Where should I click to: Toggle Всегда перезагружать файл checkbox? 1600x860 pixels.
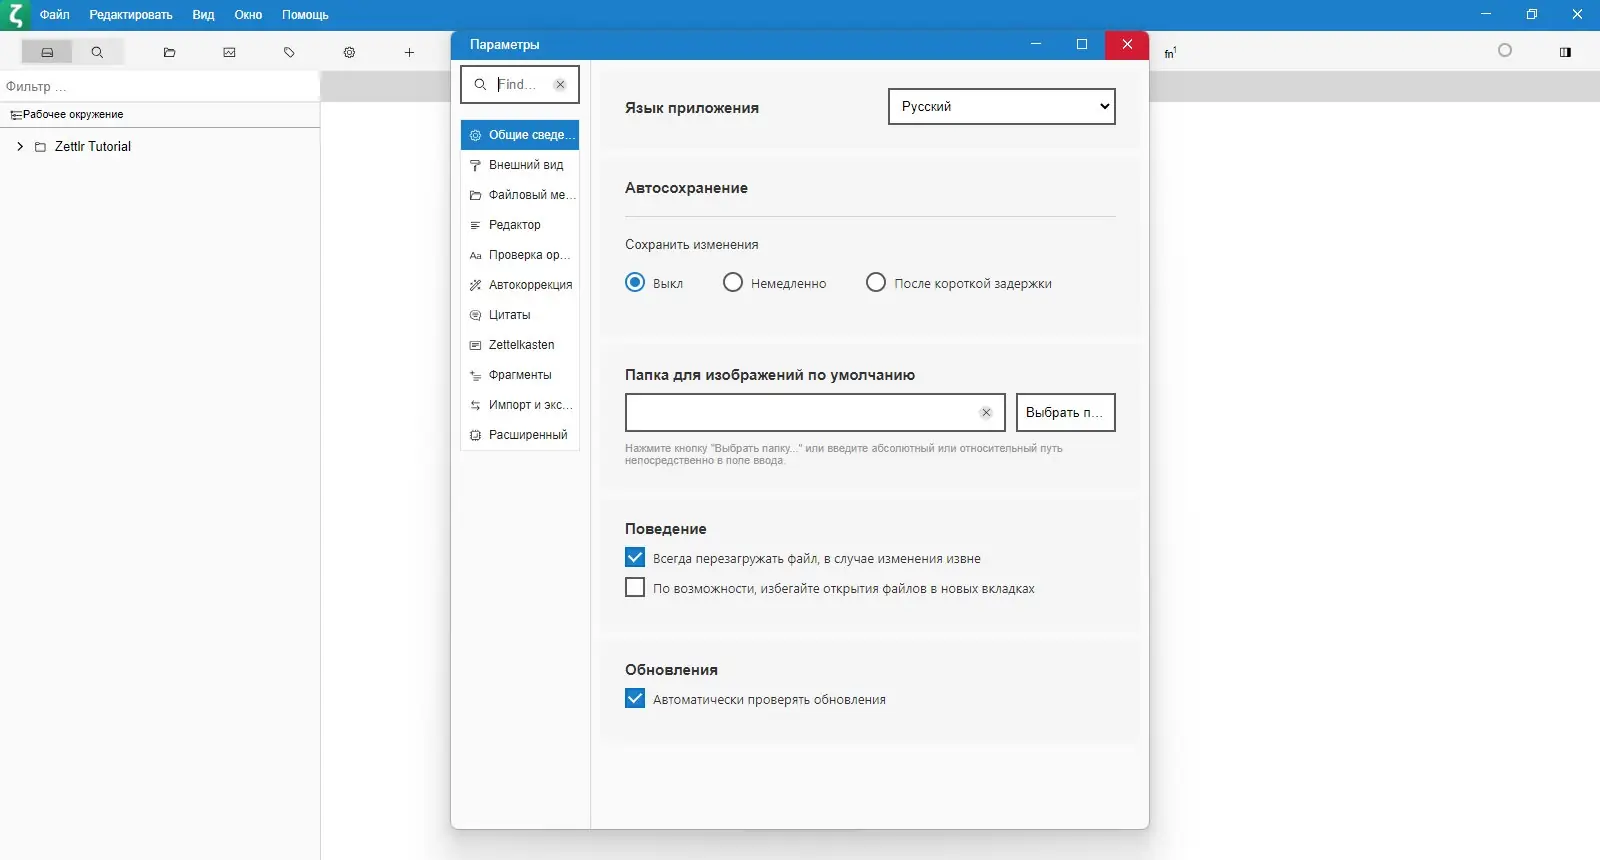click(635, 558)
